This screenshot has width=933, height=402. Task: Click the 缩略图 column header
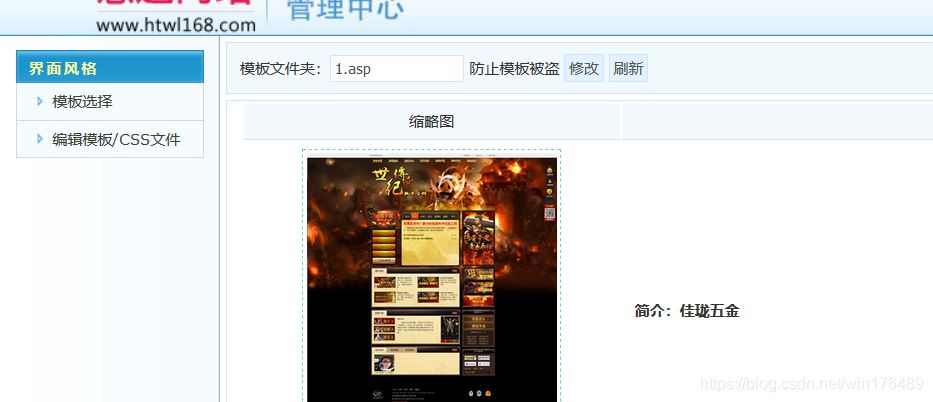point(431,122)
